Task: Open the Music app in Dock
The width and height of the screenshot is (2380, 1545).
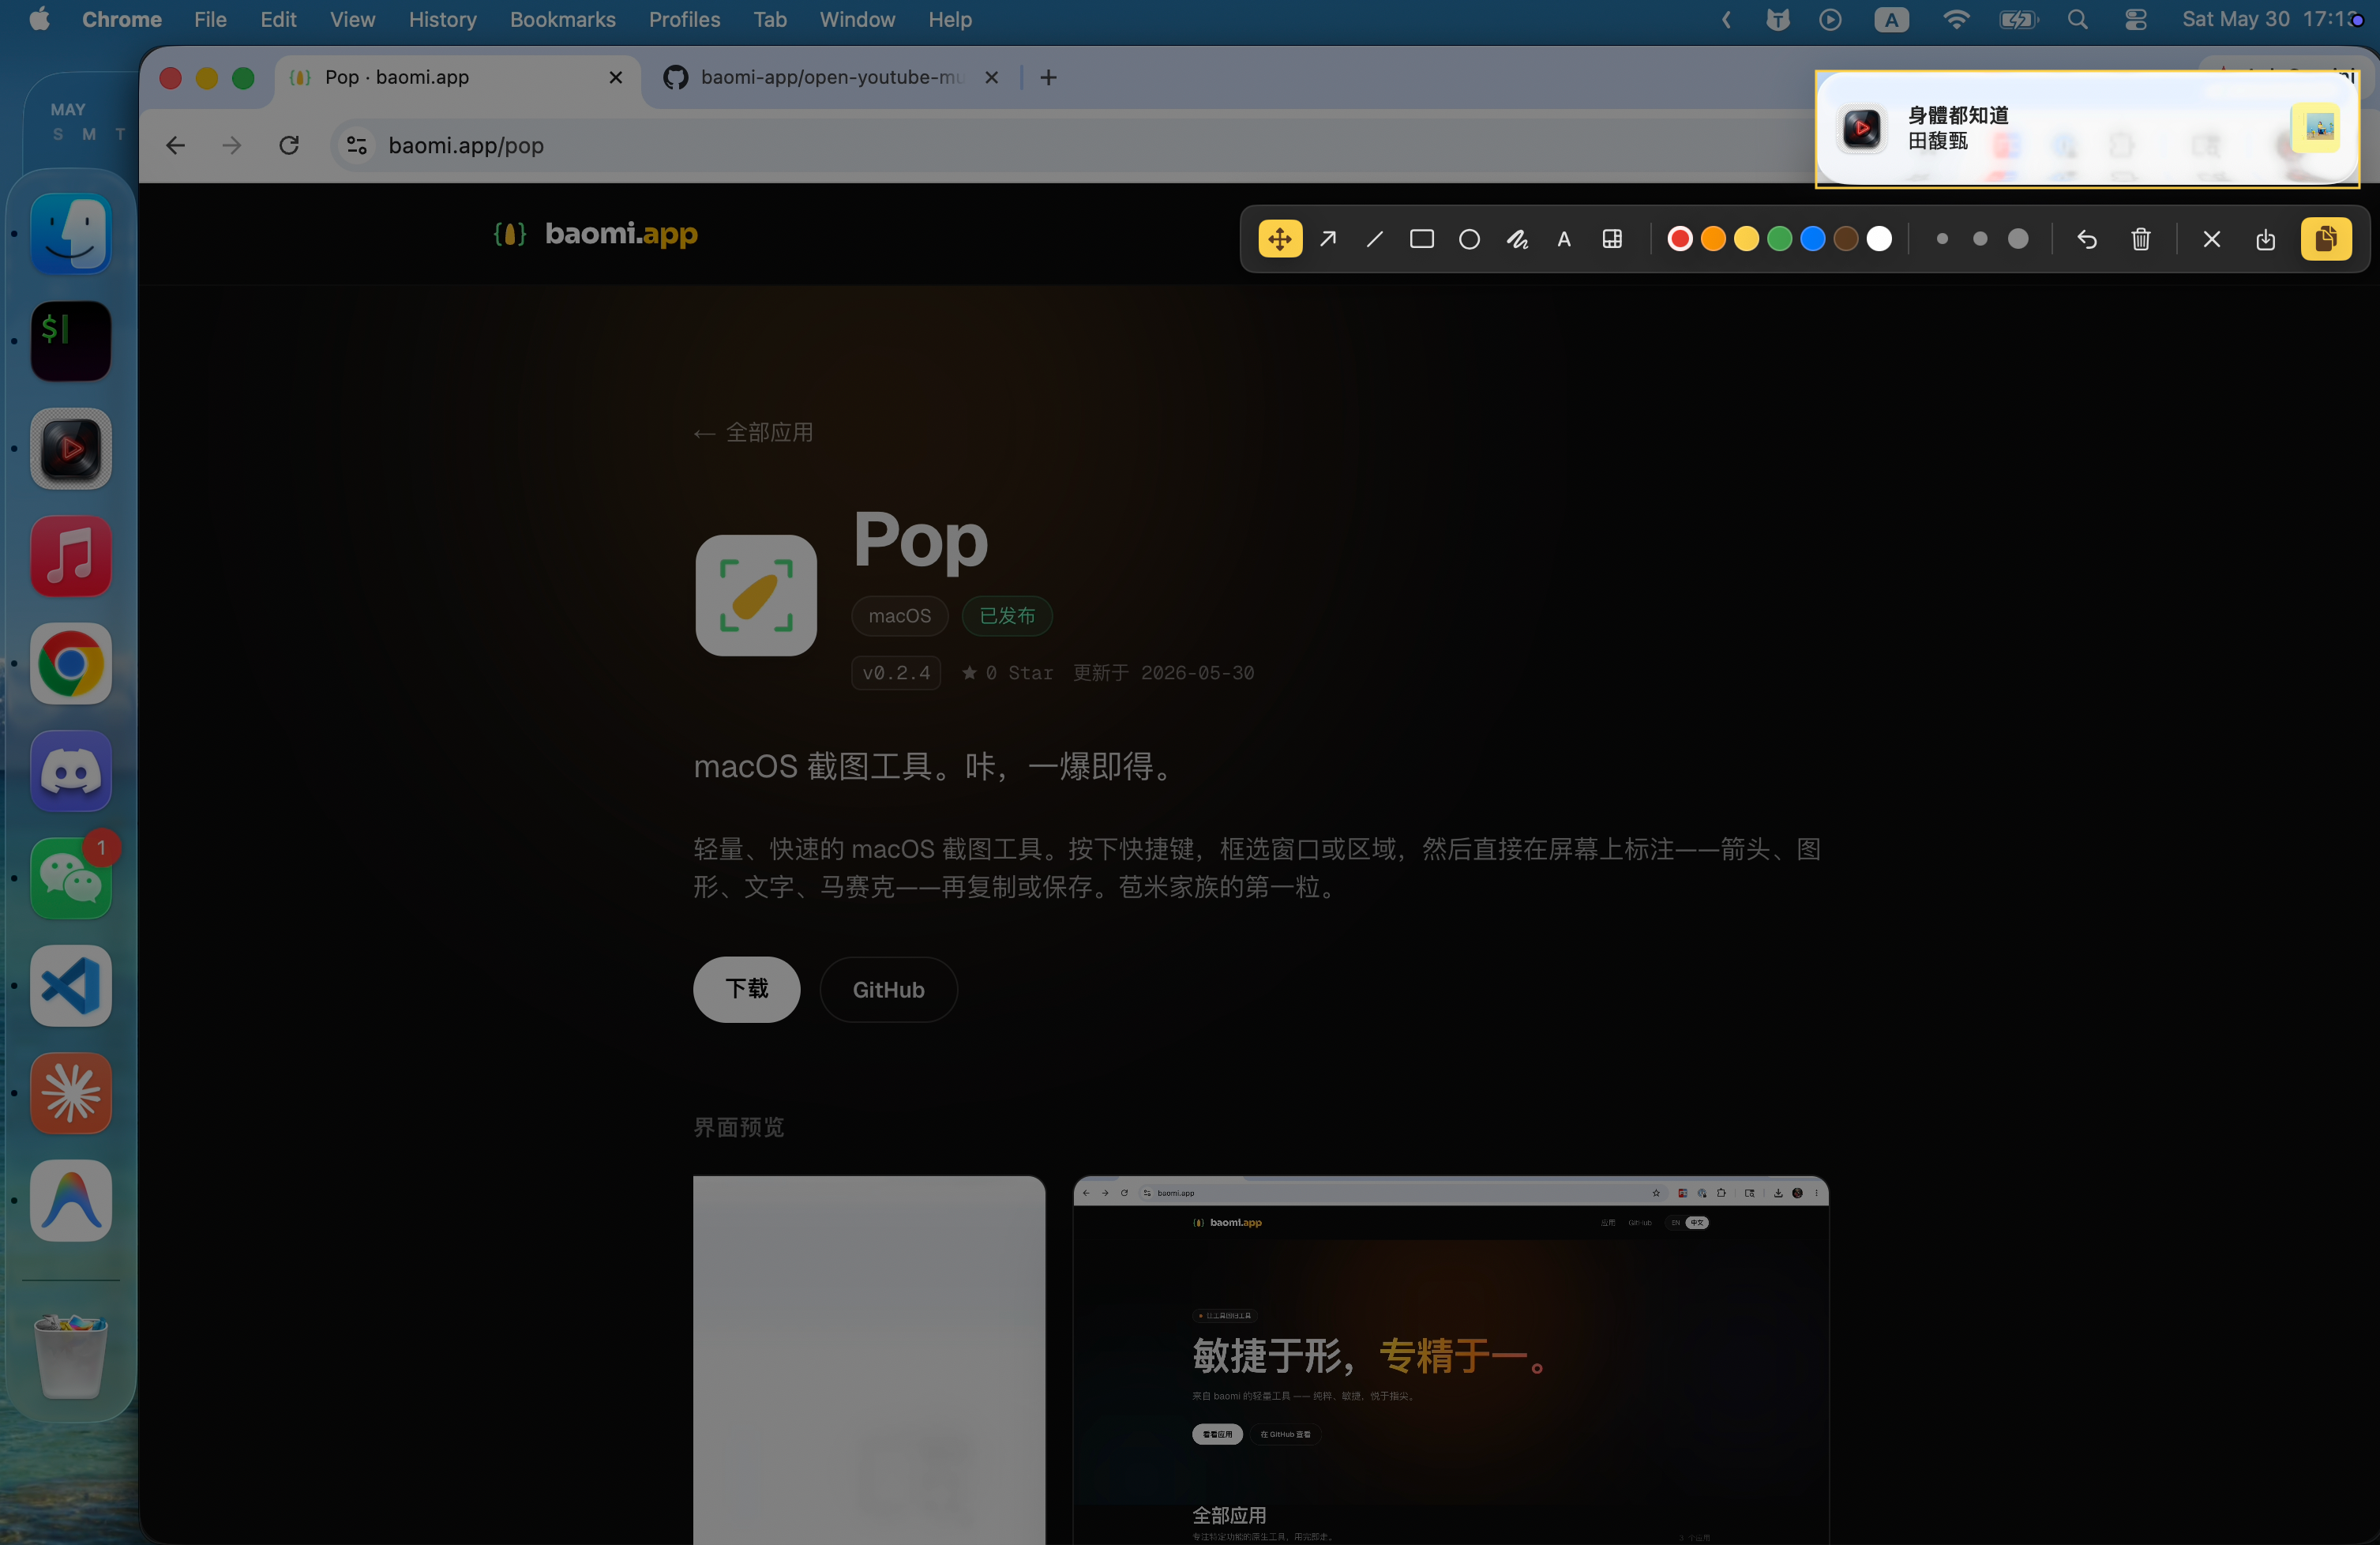Action: coord(71,556)
